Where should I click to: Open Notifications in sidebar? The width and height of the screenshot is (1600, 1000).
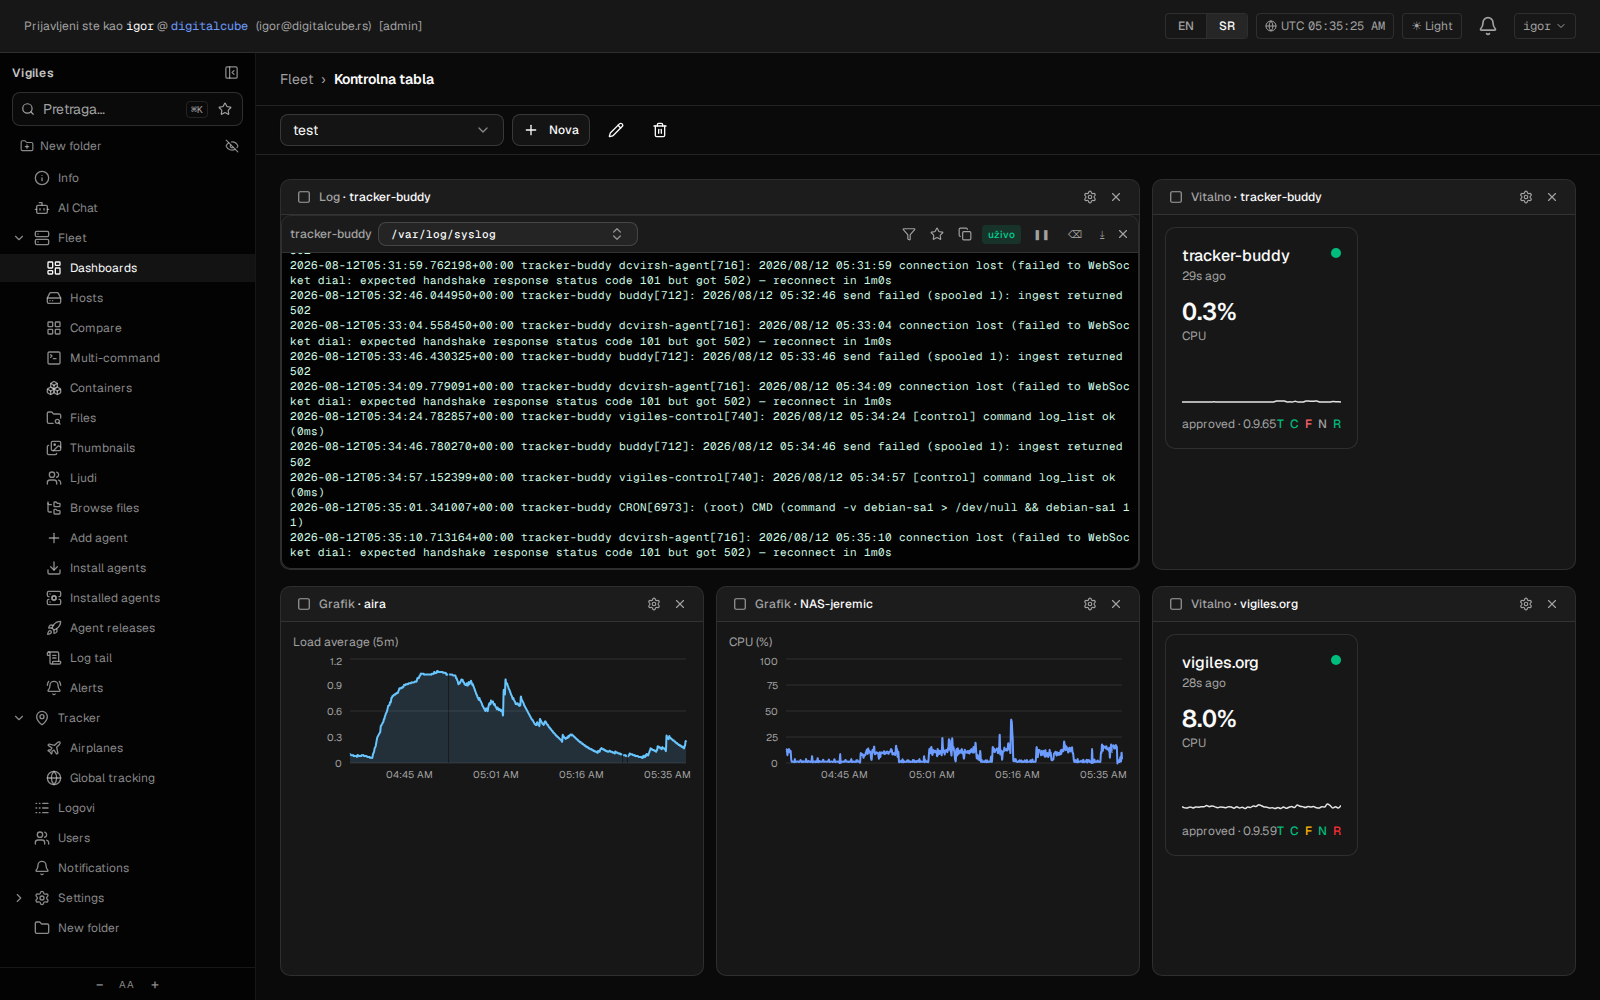[x=127, y=868]
